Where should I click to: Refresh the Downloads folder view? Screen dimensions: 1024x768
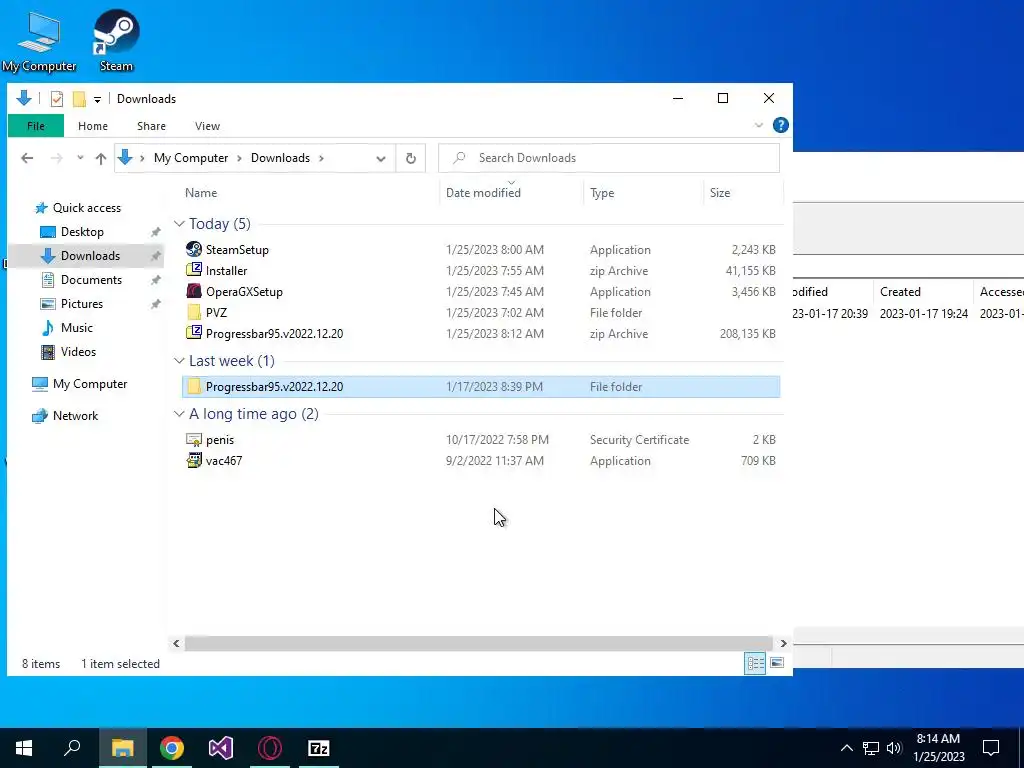click(411, 158)
